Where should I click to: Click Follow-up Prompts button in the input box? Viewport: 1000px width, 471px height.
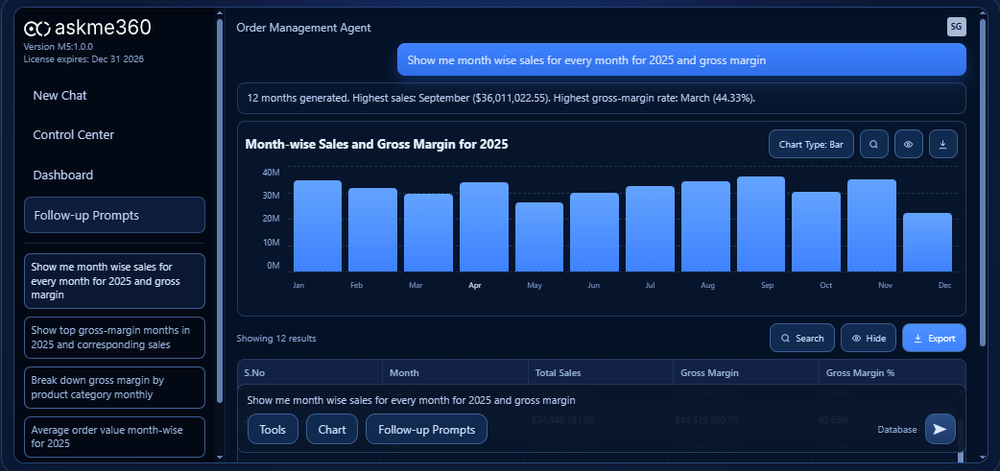pyautogui.click(x=427, y=429)
